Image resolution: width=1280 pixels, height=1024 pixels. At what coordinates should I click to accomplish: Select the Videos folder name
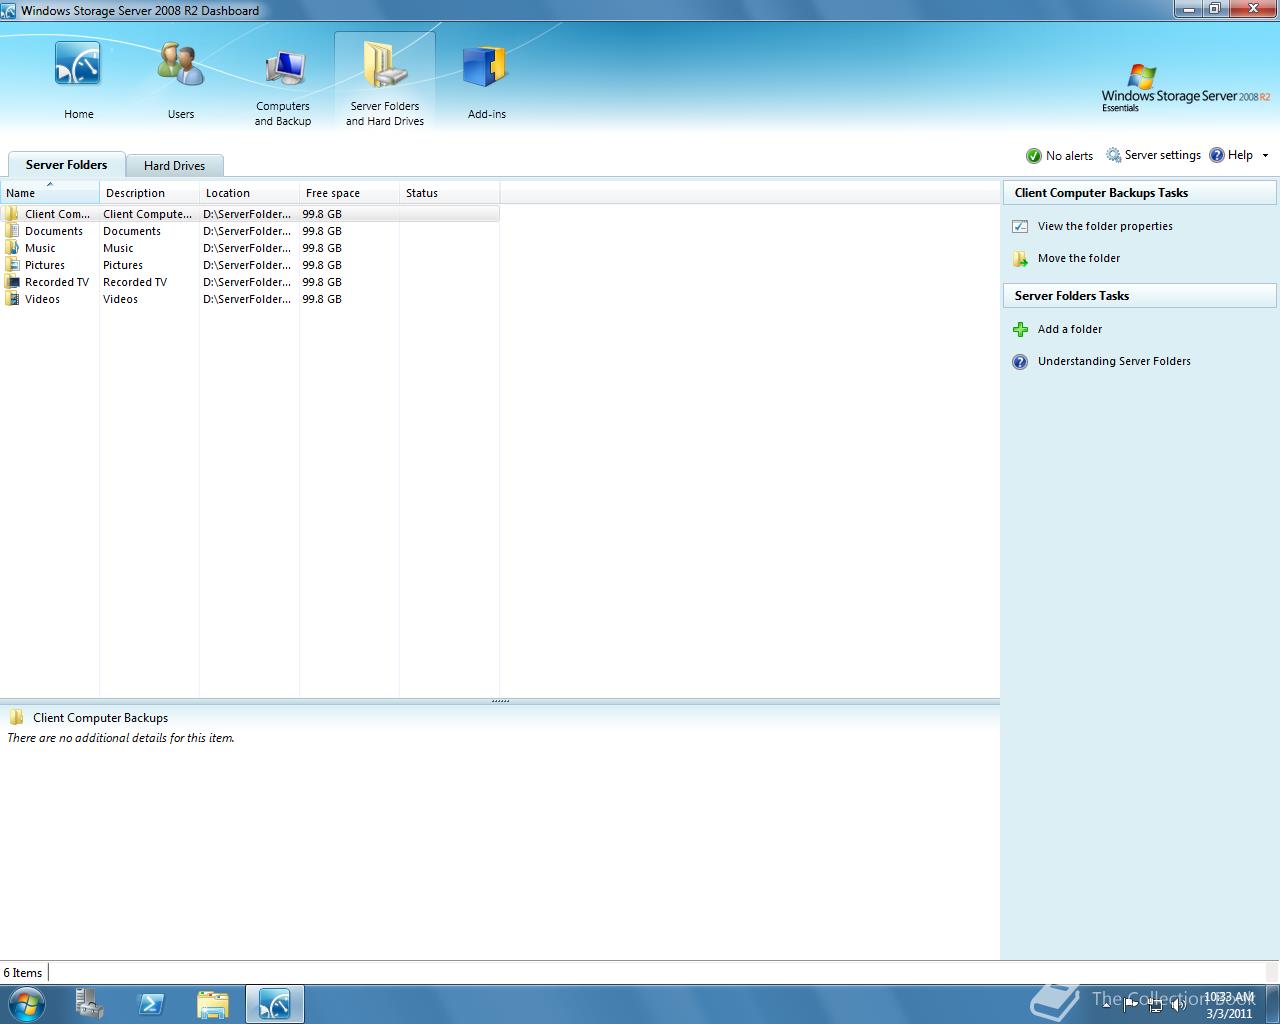pyautogui.click(x=42, y=299)
